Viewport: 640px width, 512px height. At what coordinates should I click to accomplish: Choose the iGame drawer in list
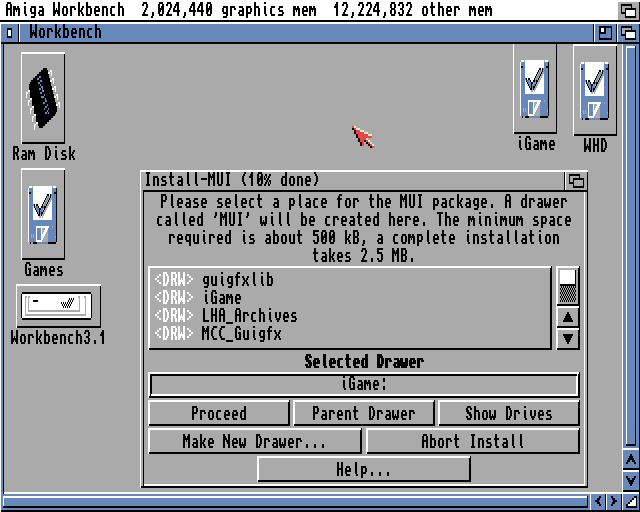click(x=221, y=298)
